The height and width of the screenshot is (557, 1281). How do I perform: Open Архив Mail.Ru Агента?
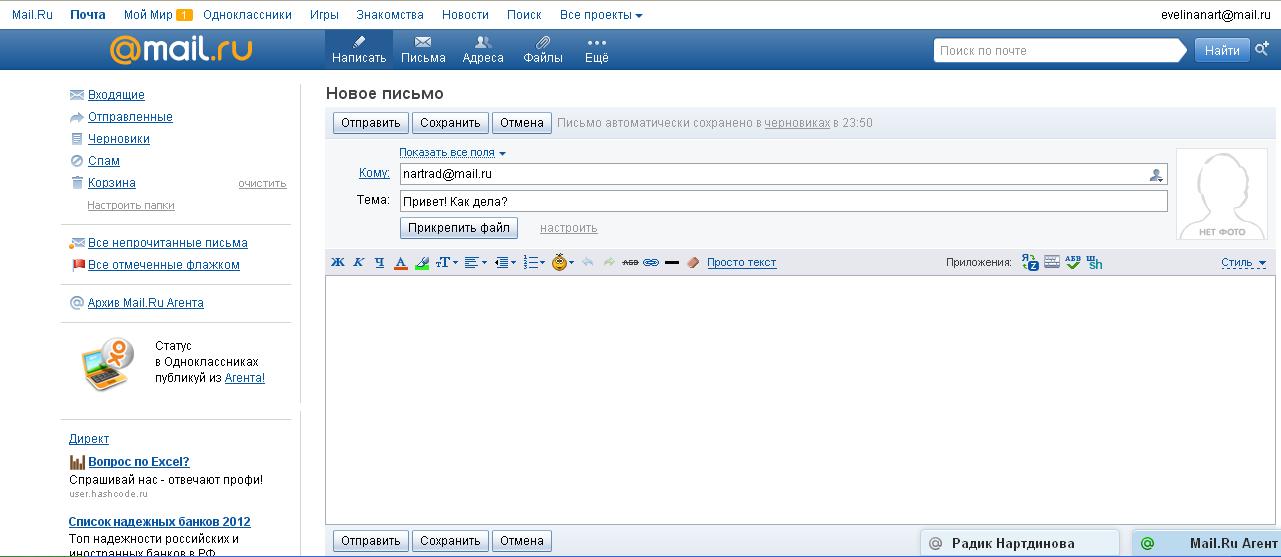(x=146, y=303)
